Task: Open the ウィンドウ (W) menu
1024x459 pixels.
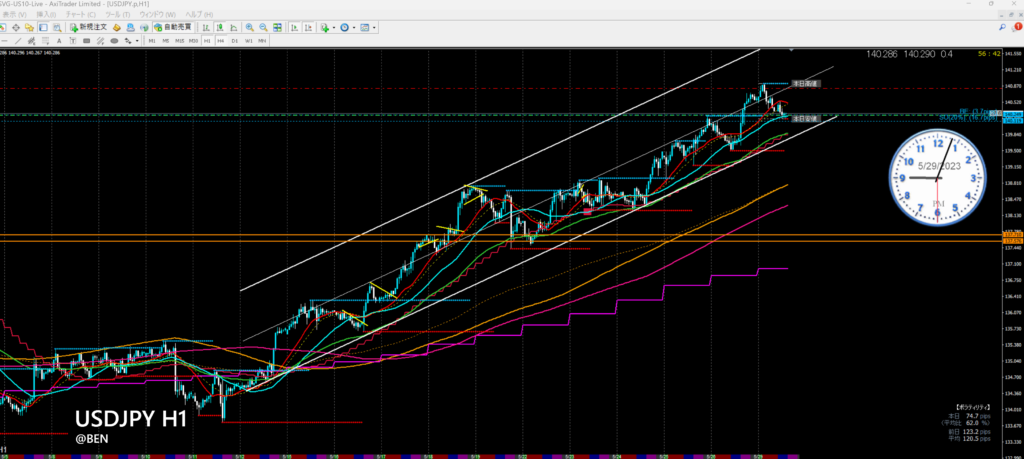Action: [x=157, y=14]
